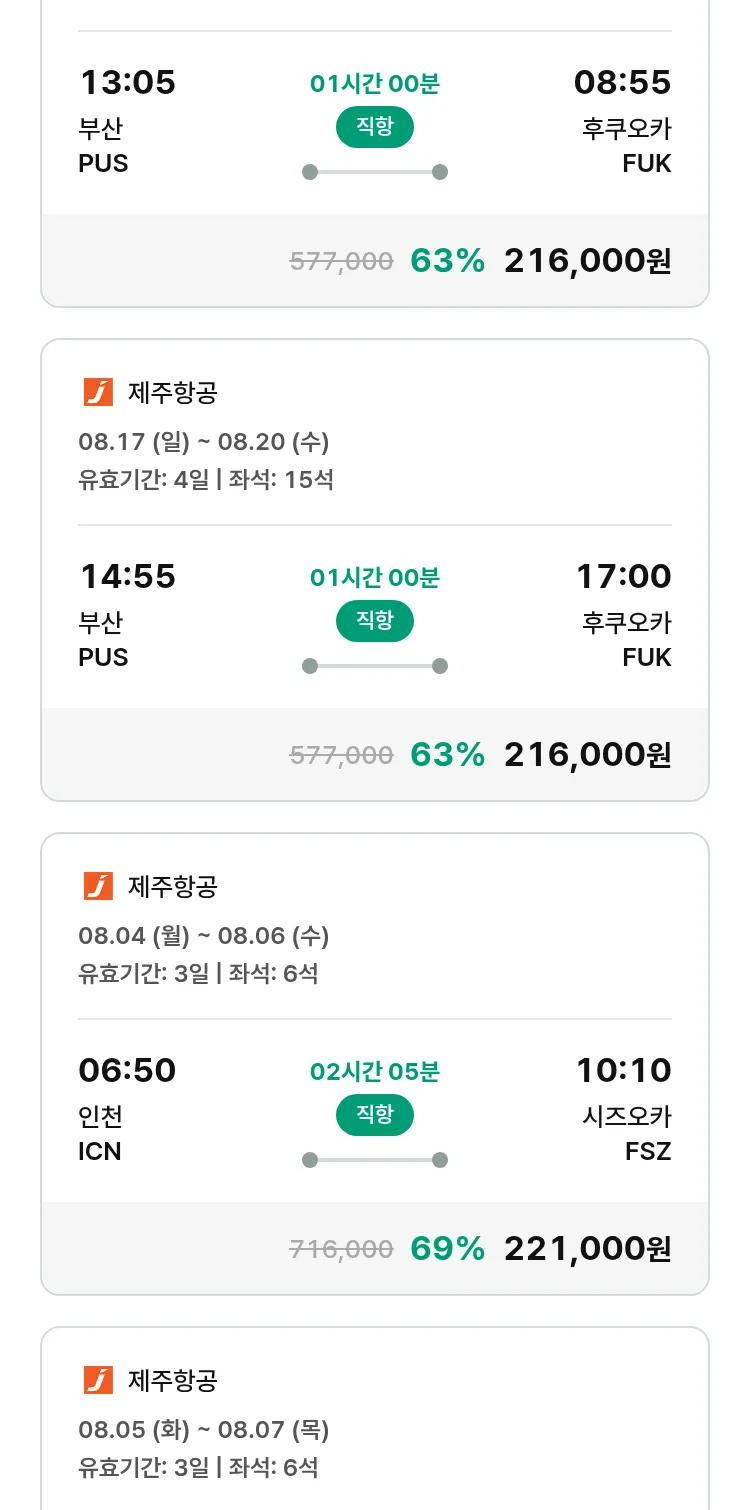Click the 06:50 departure time from 인천
The height and width of the screenshot is (1510, 750).
[x=127, y=1070]
